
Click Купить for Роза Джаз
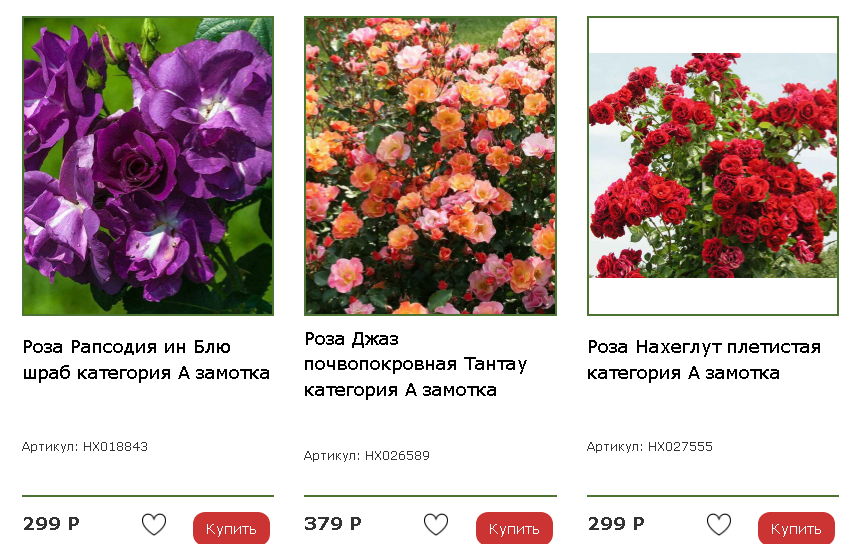click(514, 528)
